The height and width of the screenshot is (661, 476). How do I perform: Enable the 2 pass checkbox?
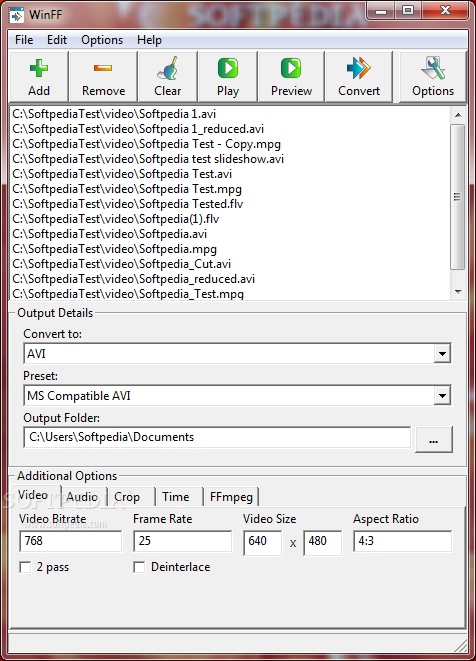25,567
